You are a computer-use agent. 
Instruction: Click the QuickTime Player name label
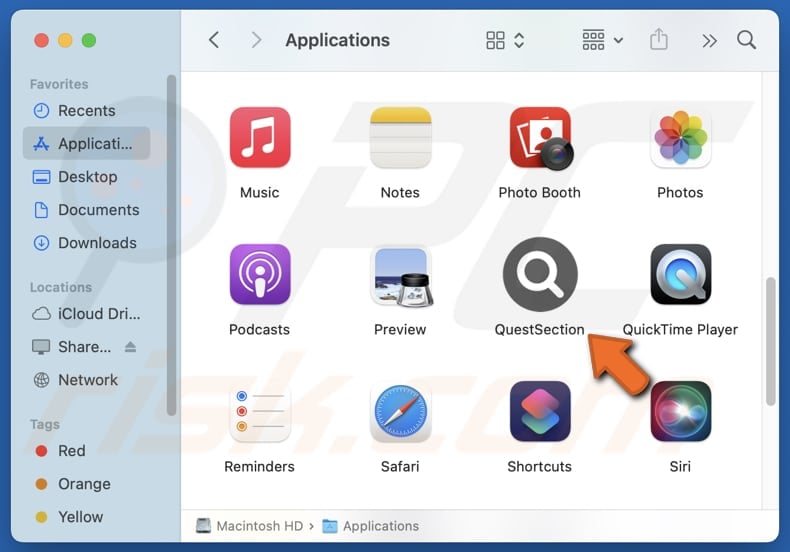tap(680, 329)
